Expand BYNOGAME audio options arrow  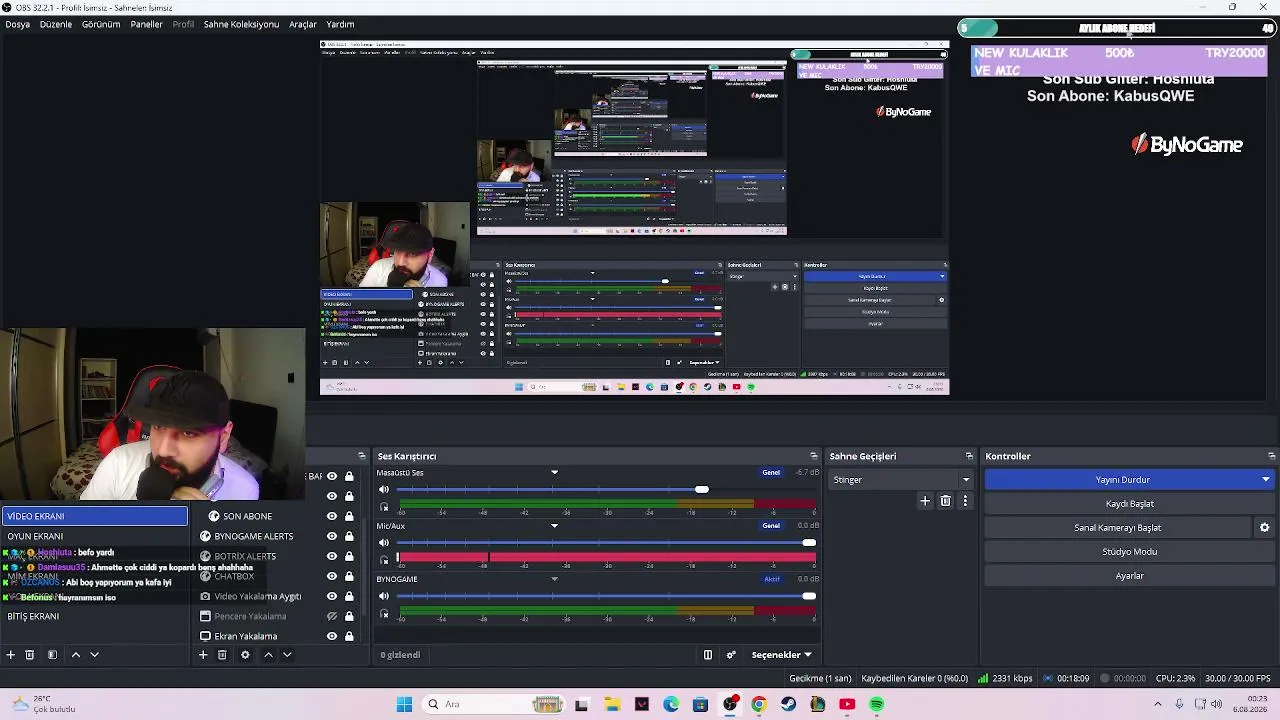tap(554, 579)
